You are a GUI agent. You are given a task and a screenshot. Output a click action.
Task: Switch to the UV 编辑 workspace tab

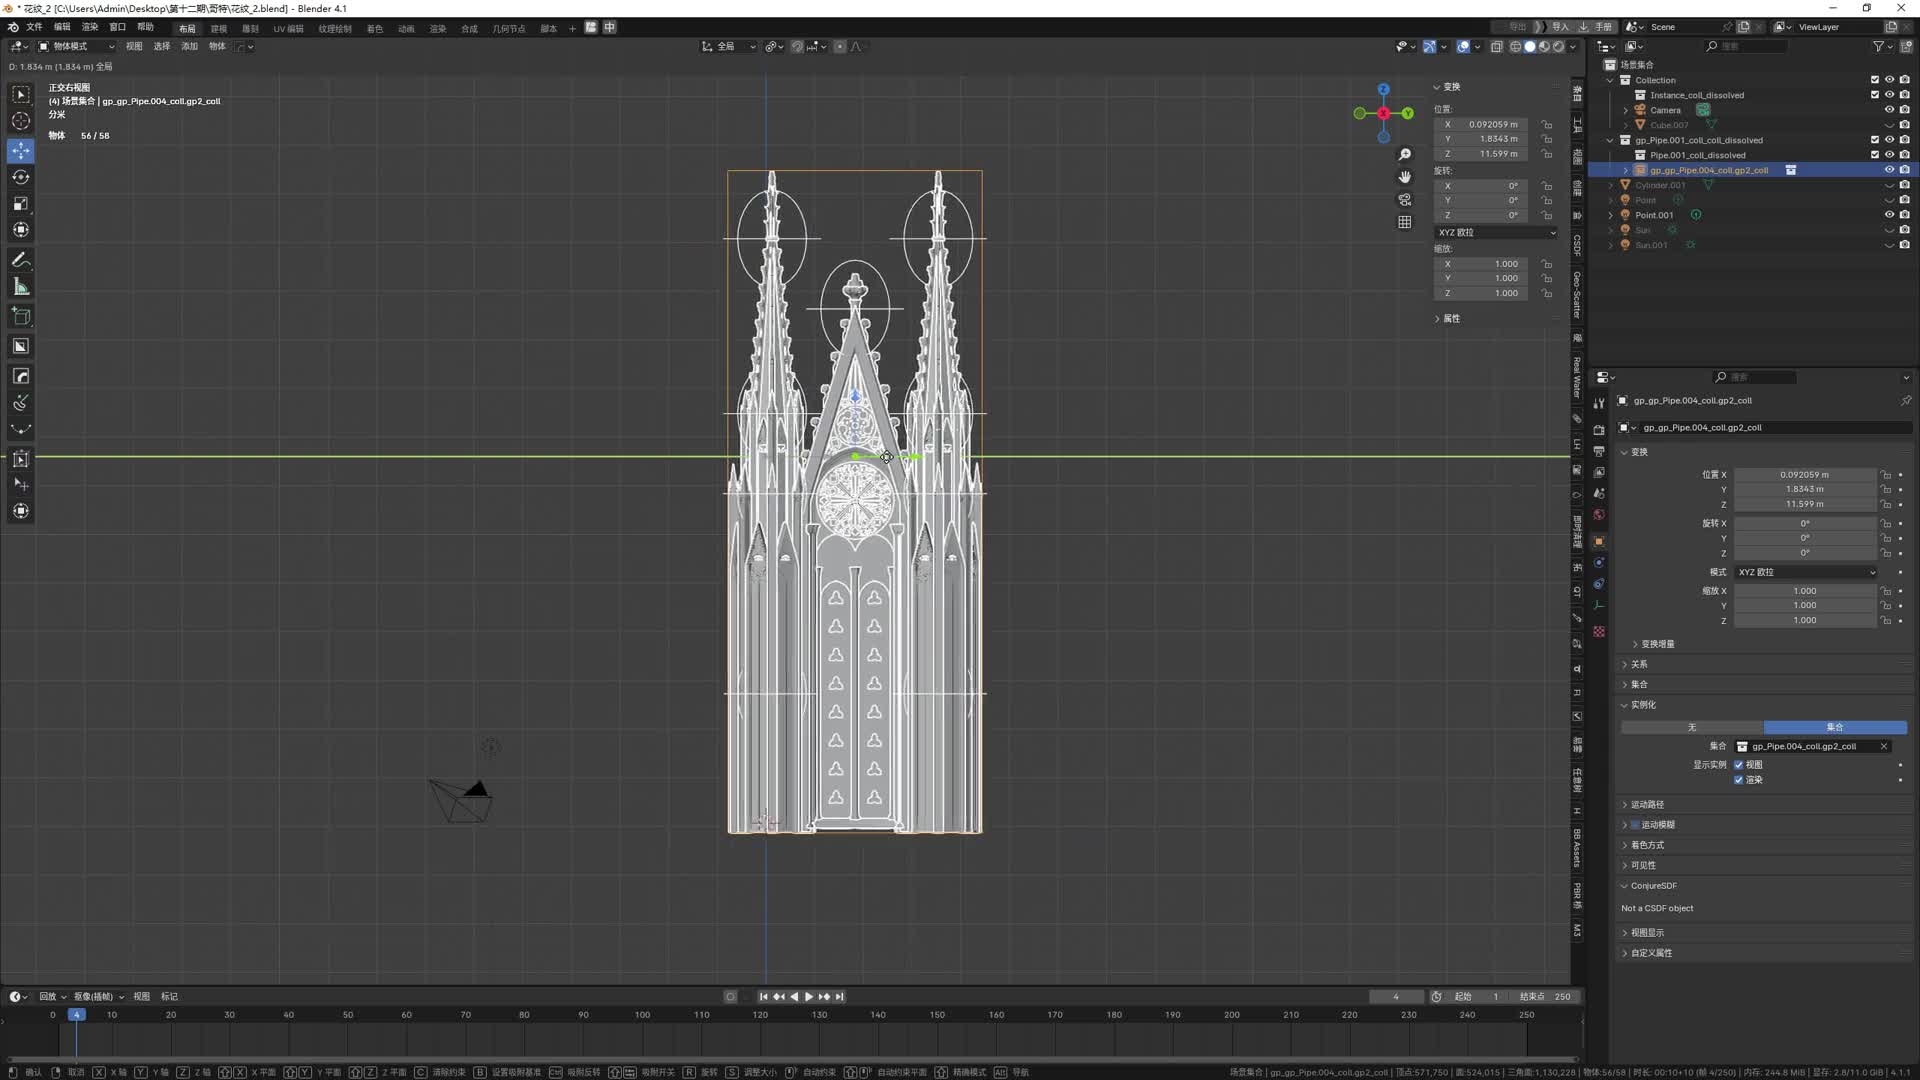[288, 28]
